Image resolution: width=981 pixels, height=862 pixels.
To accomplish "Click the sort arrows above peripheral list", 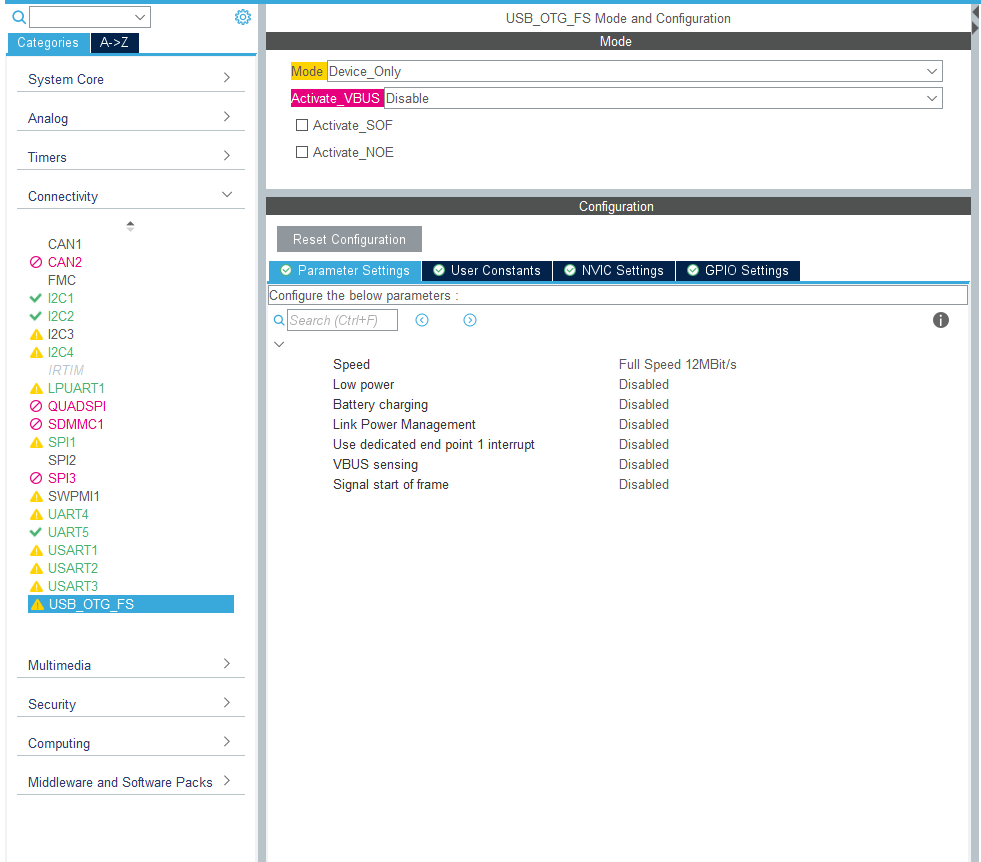I will (x=130, y=226).
